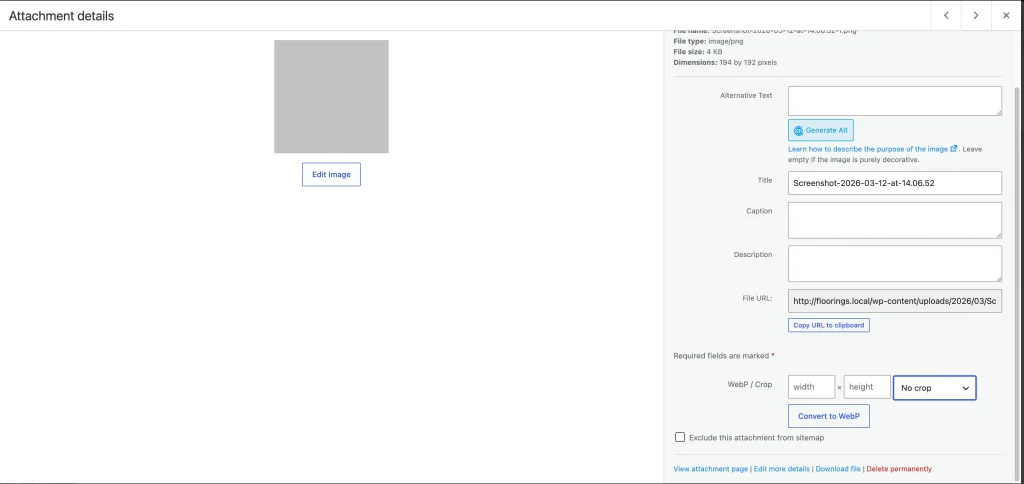Click the Generate Alt button
Image resolution: width=1024 pixels, height=484 pixels.
(821, 130)
